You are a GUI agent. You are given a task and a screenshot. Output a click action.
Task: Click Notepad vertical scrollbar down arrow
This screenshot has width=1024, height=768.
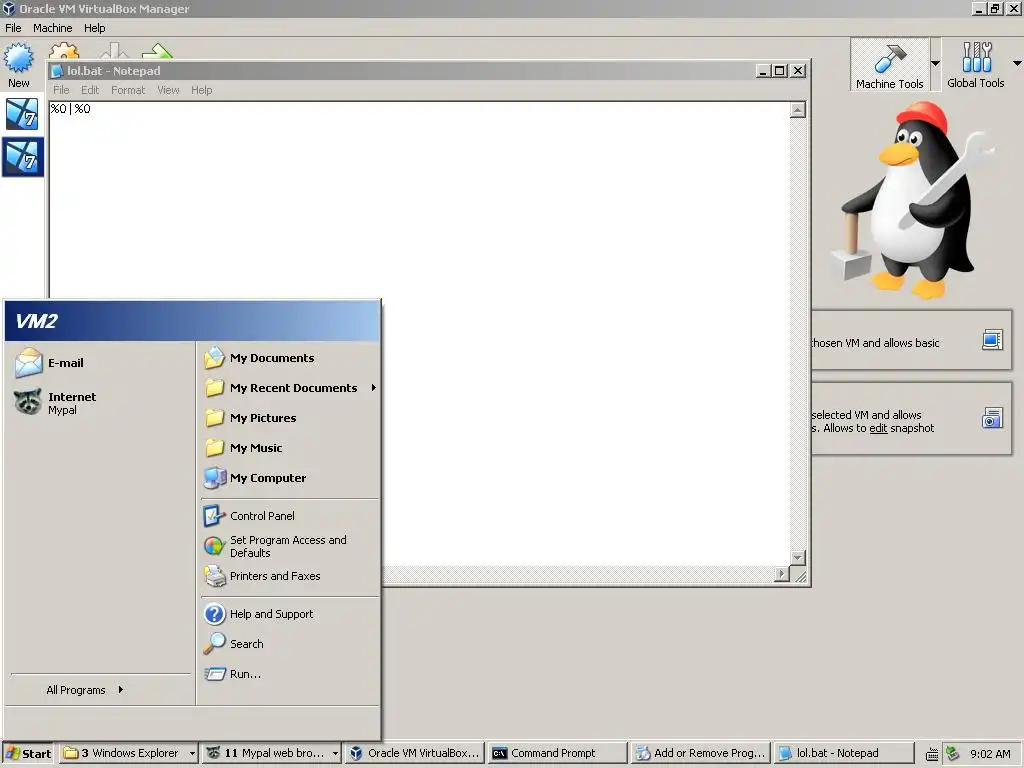tap(797, 558)
